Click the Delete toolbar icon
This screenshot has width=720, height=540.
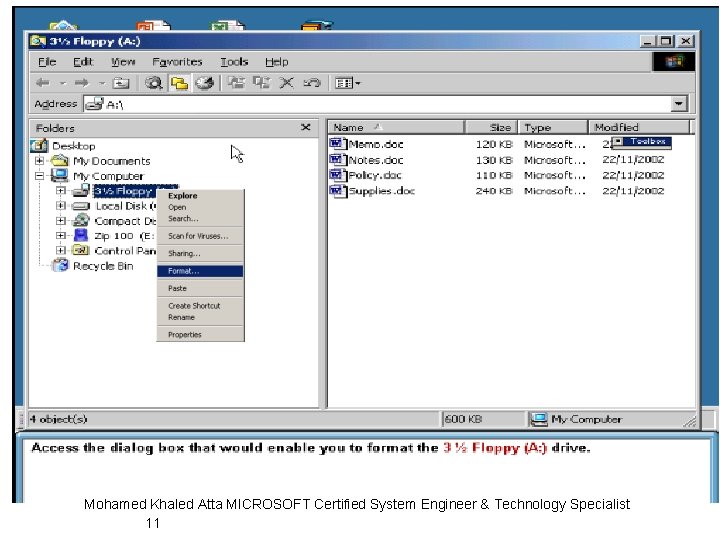pos(287,83)
